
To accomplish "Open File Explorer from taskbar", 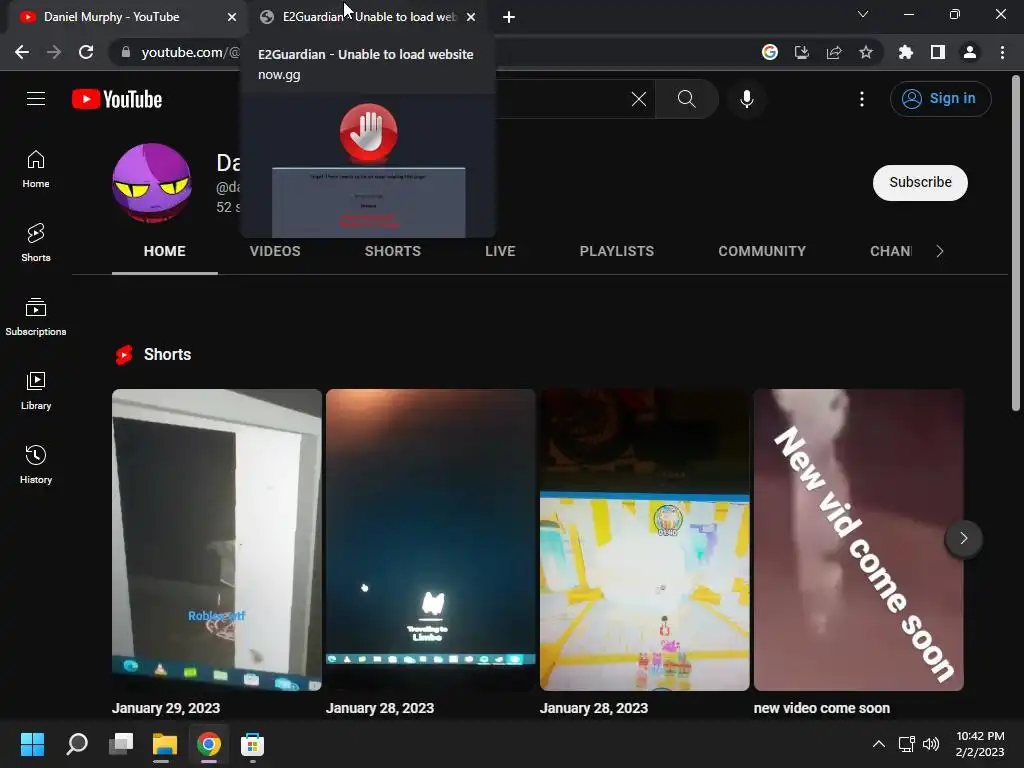I will click(165, 744).
